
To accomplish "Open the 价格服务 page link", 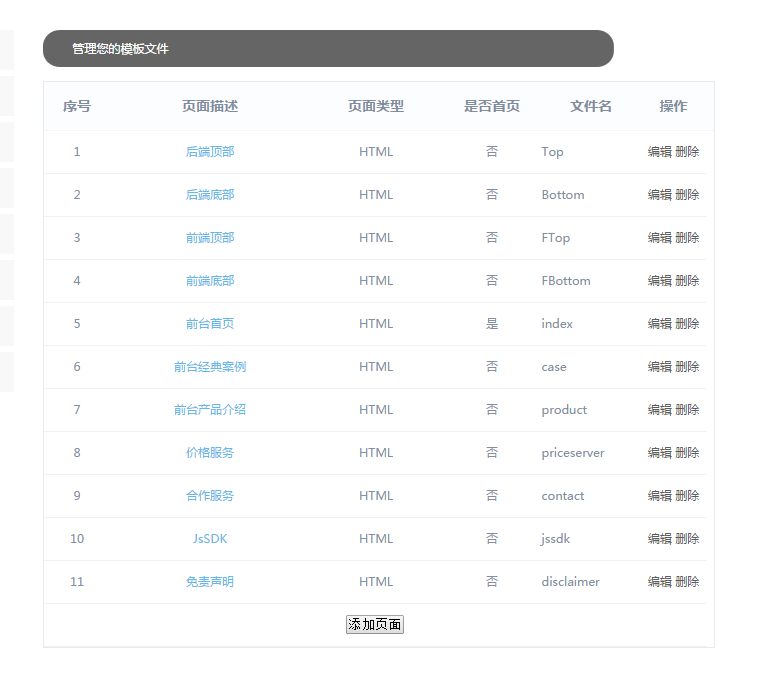I will [210, 453].
